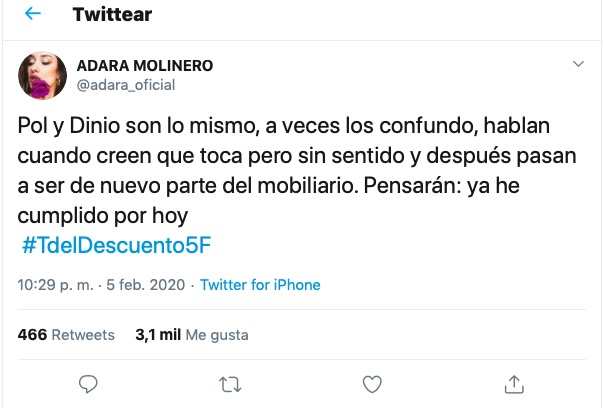The image size is (604, 408).
Task: Reply to Adara's tweet
Action: (x=87, y=383)
